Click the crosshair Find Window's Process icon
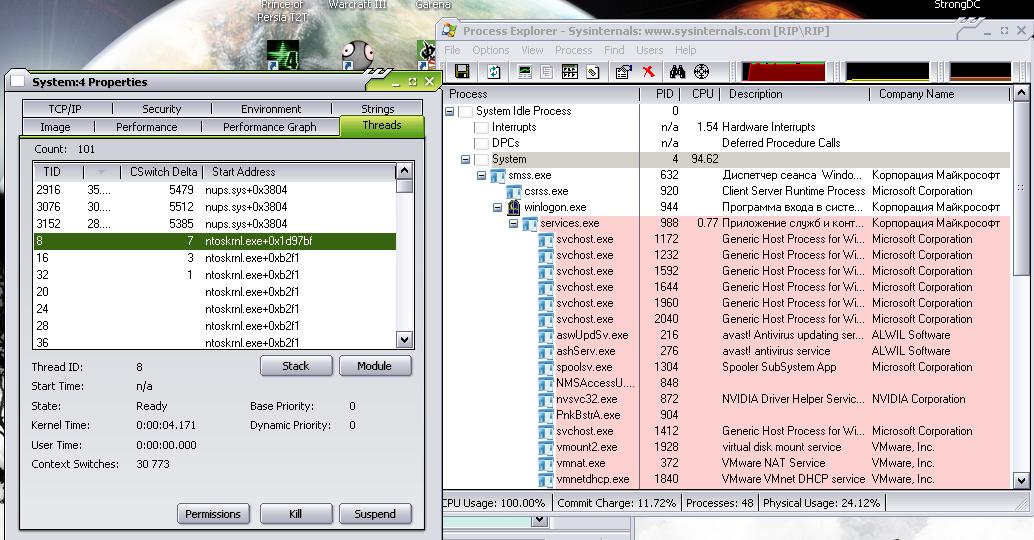Viewport: 1034px width, 540px height. pyautogui.click(x=701, y=72)
